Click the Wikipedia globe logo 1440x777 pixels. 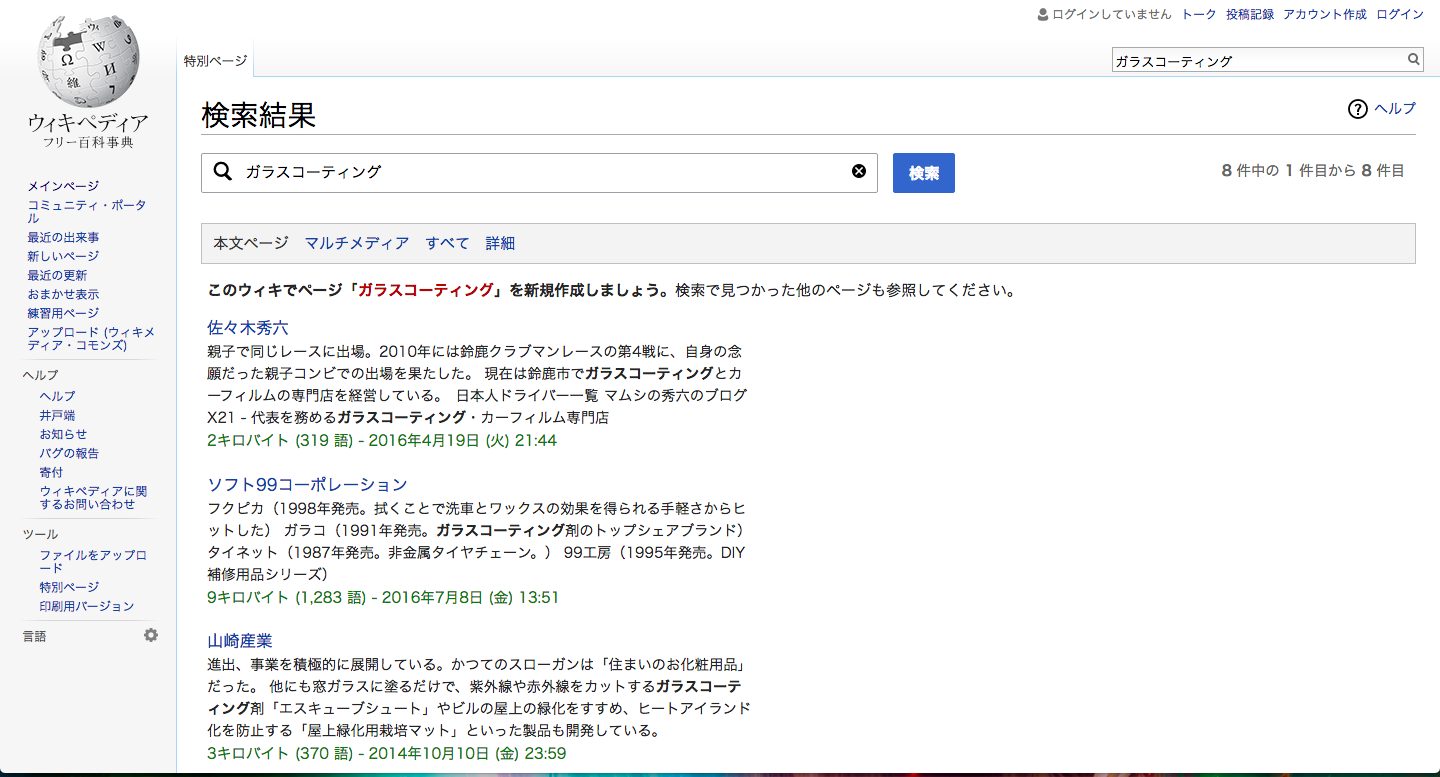[88, 60]
